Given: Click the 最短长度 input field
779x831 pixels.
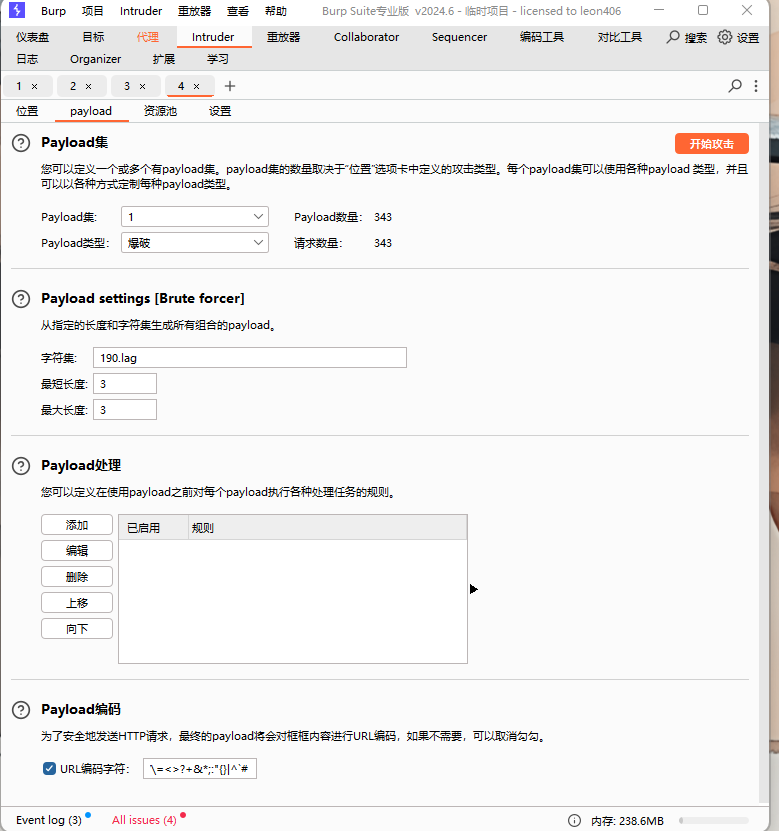Looking at the screenshot, I should pos(125,384).
